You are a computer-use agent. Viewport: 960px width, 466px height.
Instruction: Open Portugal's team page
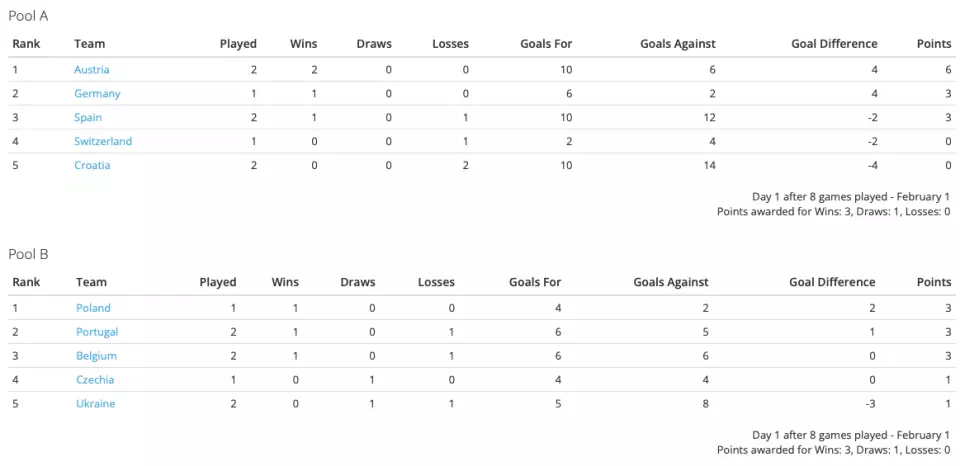click(97, 332)
